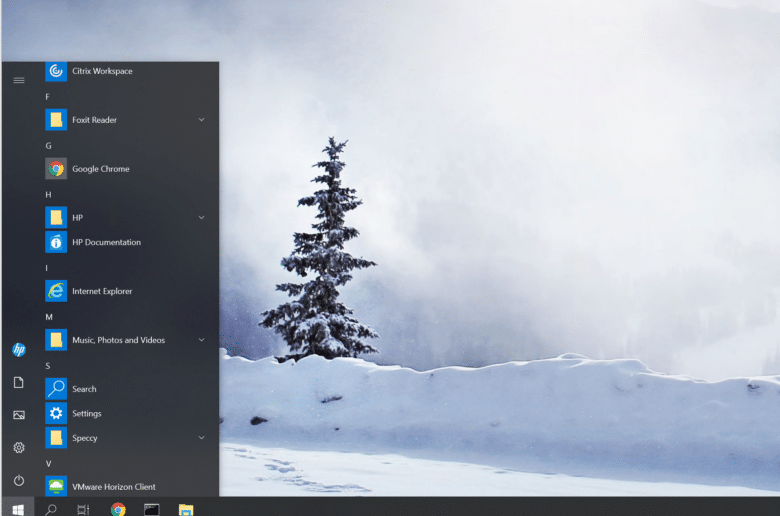Click the "HP Documentation" label

pos(106,242)
